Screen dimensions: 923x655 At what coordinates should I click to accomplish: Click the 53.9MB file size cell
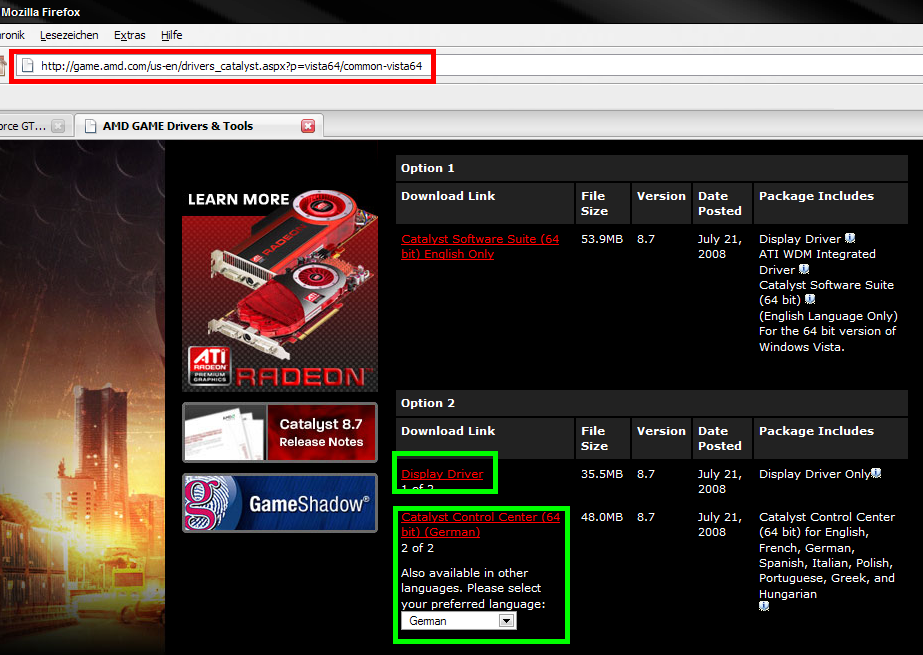pyautogui.click(x=602, y=239)
